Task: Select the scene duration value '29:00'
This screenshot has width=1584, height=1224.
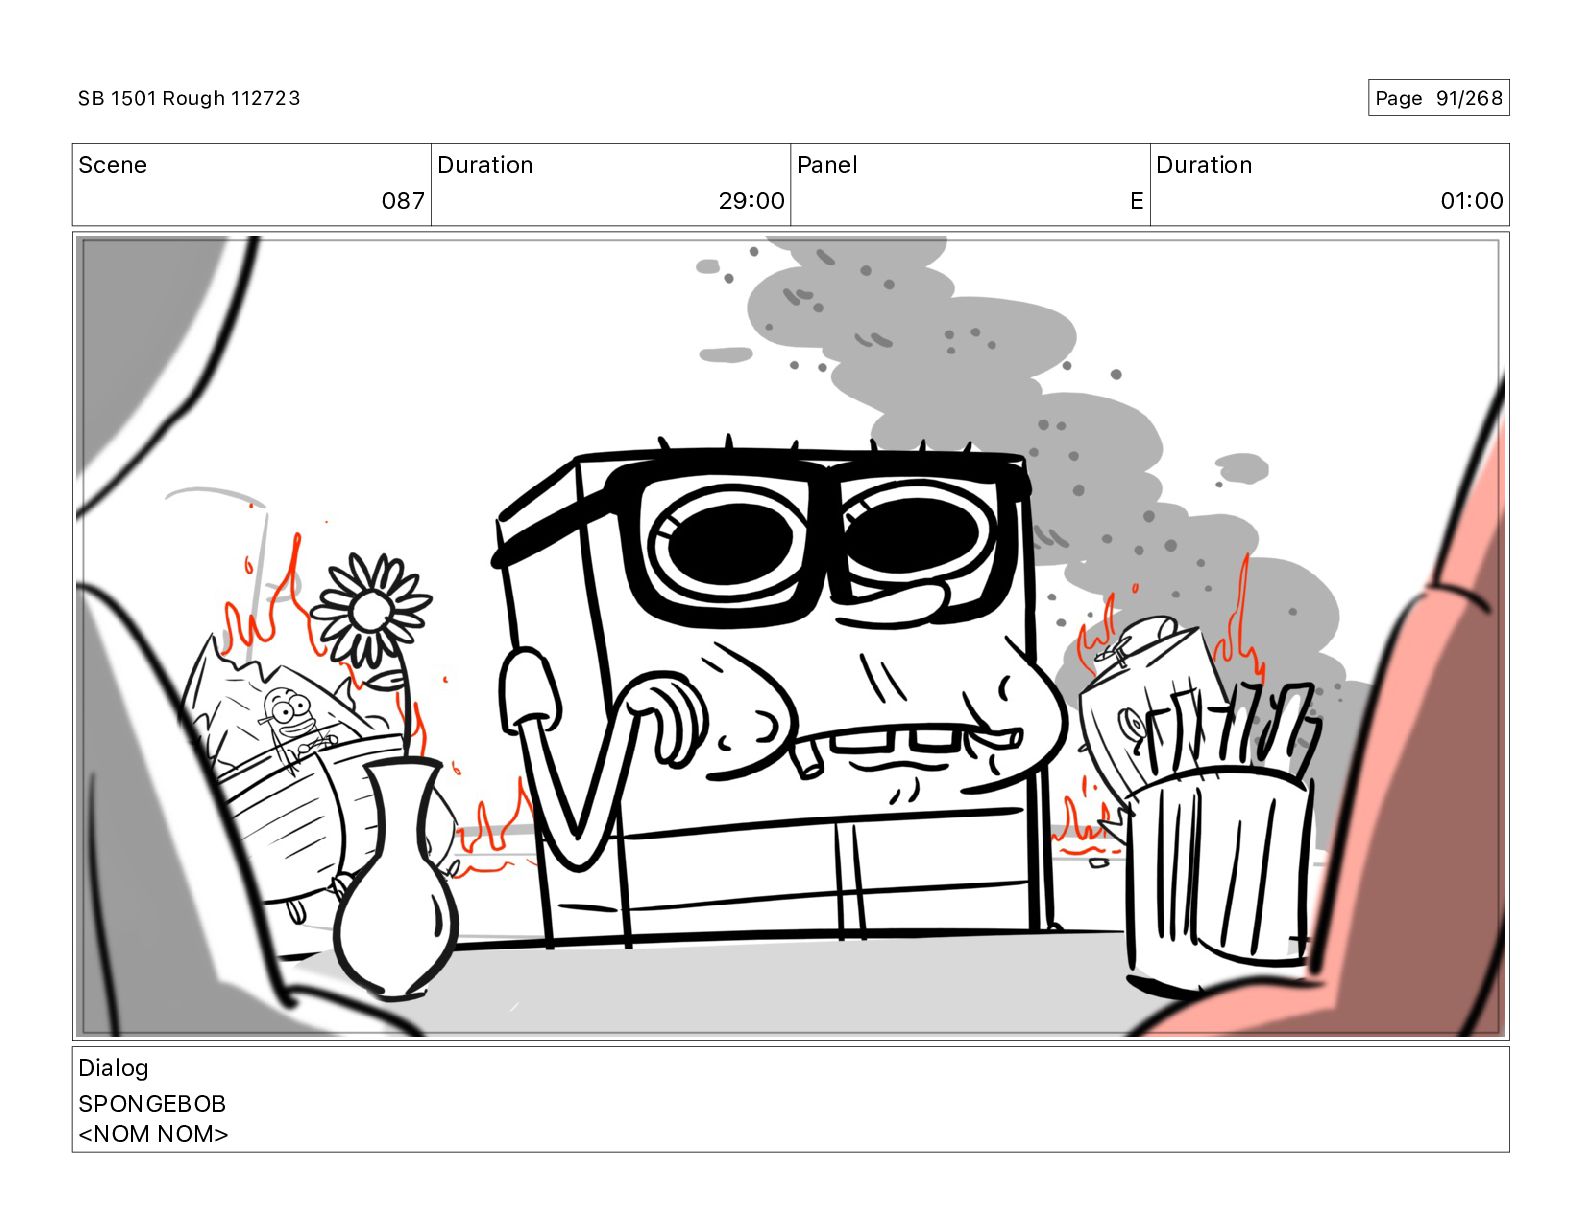Action: 751,201
